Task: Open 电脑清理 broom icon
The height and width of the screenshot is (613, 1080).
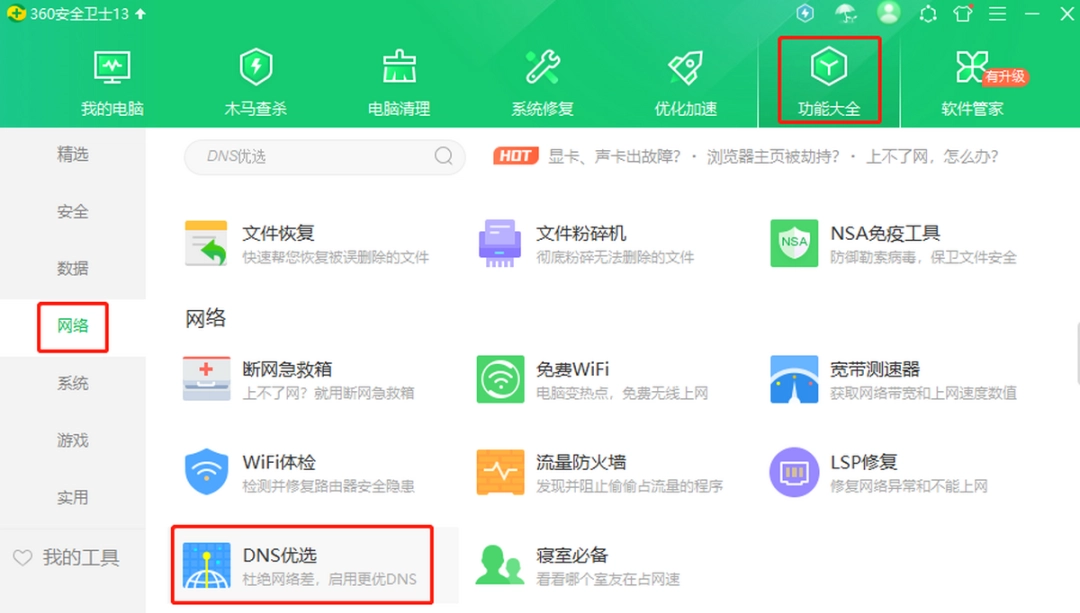Action: [x=399, y=67]
